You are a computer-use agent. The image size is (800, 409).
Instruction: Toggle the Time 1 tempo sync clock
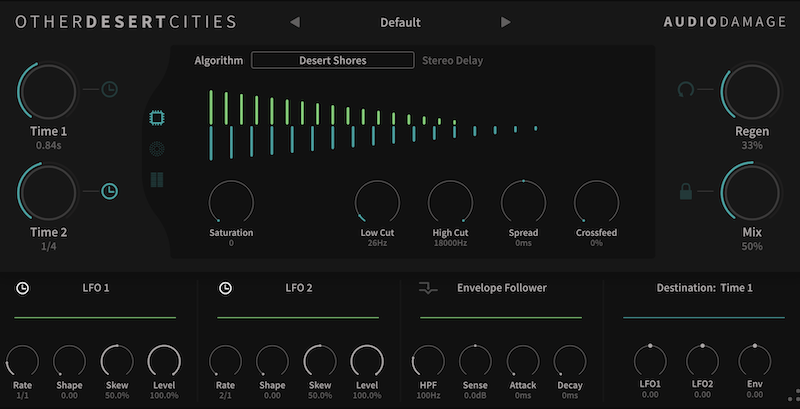(110, 90)
